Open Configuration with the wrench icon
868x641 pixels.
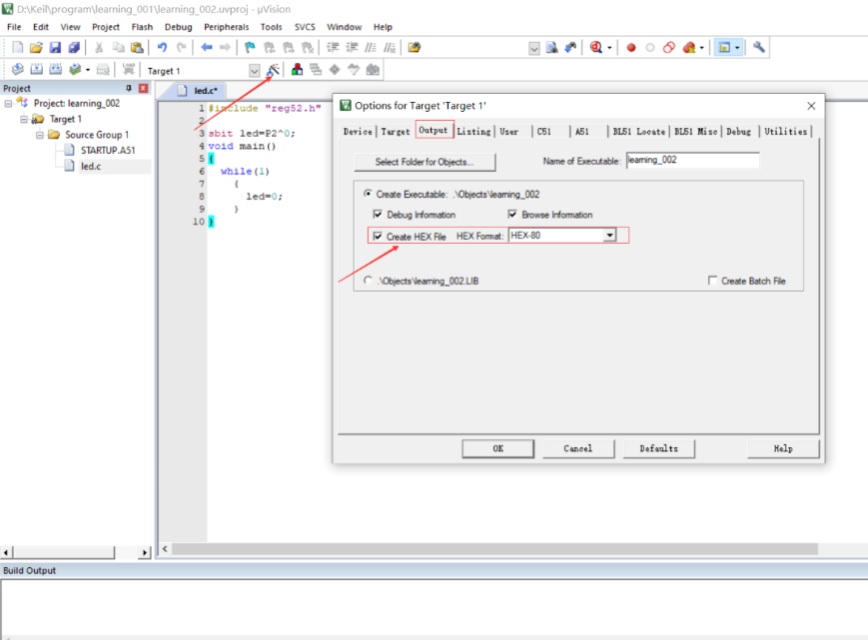point(759,48)
